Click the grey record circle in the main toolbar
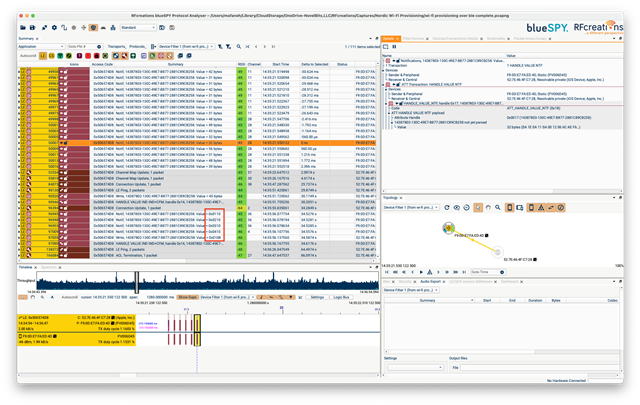 (x=74, y=27)
